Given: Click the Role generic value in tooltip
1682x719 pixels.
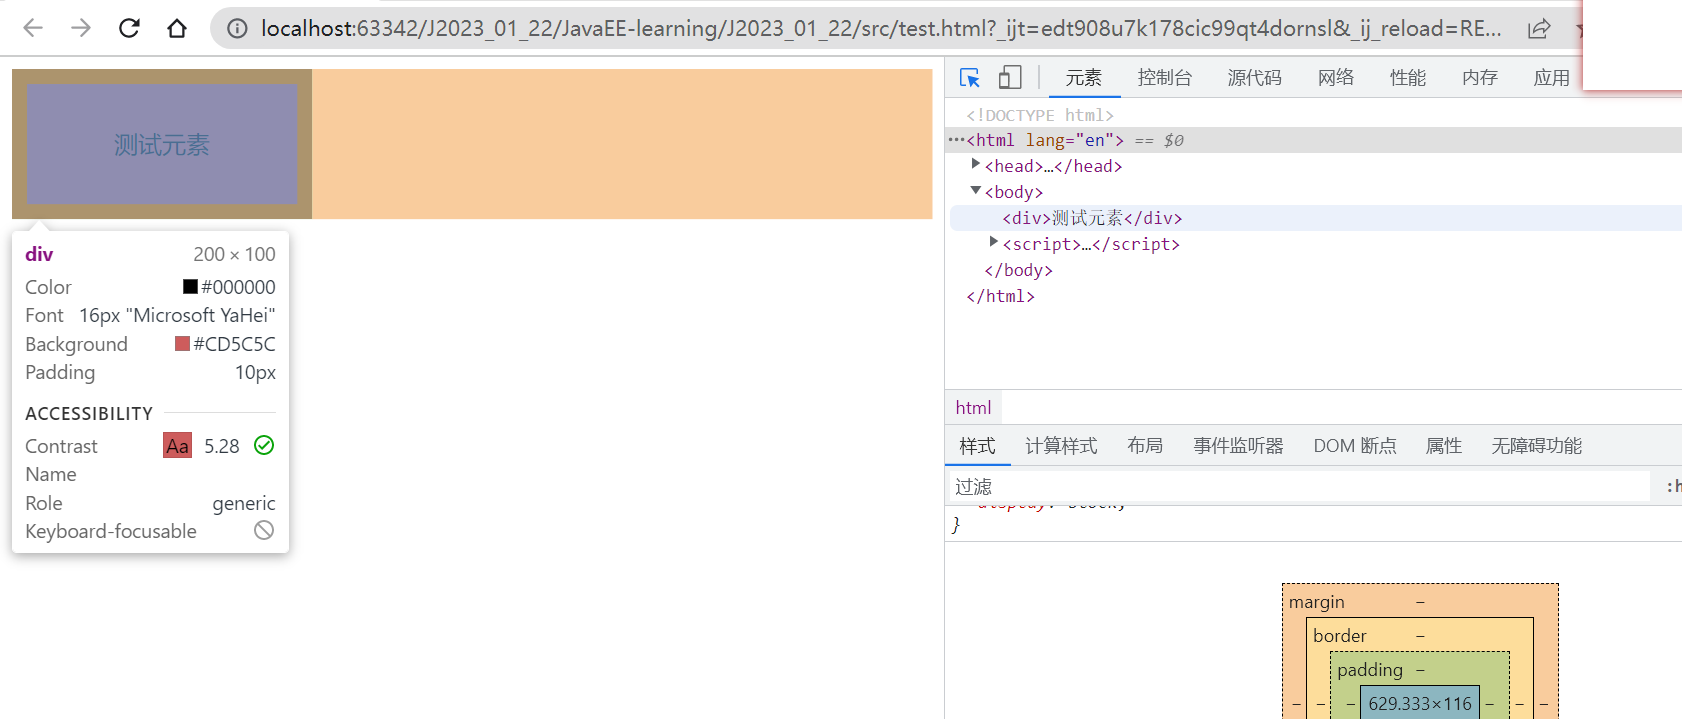Looking at the screenshot, I should click(244, 503).
